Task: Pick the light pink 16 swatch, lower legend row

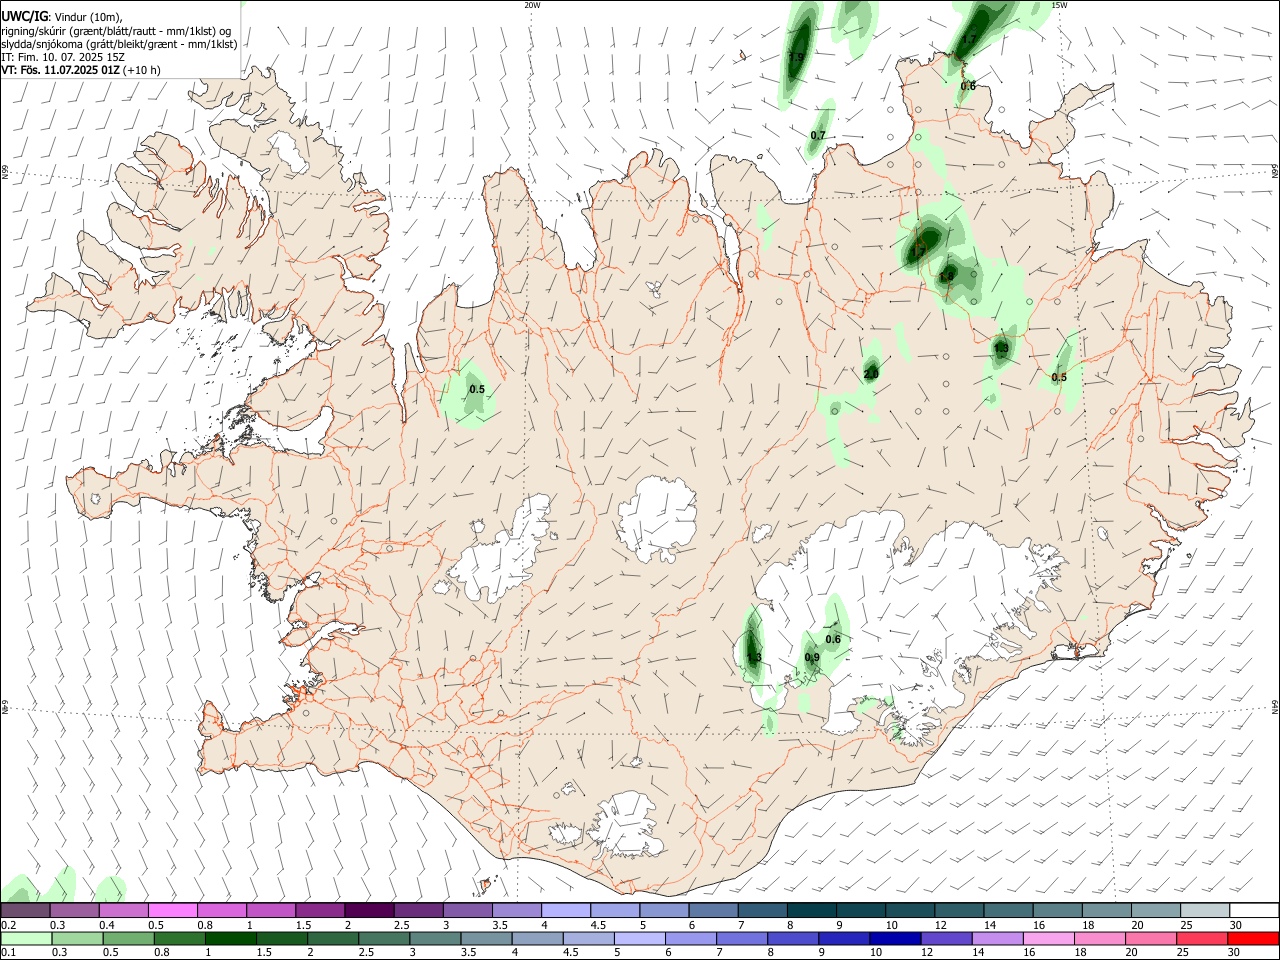Action: click(x=1049, y=938)
